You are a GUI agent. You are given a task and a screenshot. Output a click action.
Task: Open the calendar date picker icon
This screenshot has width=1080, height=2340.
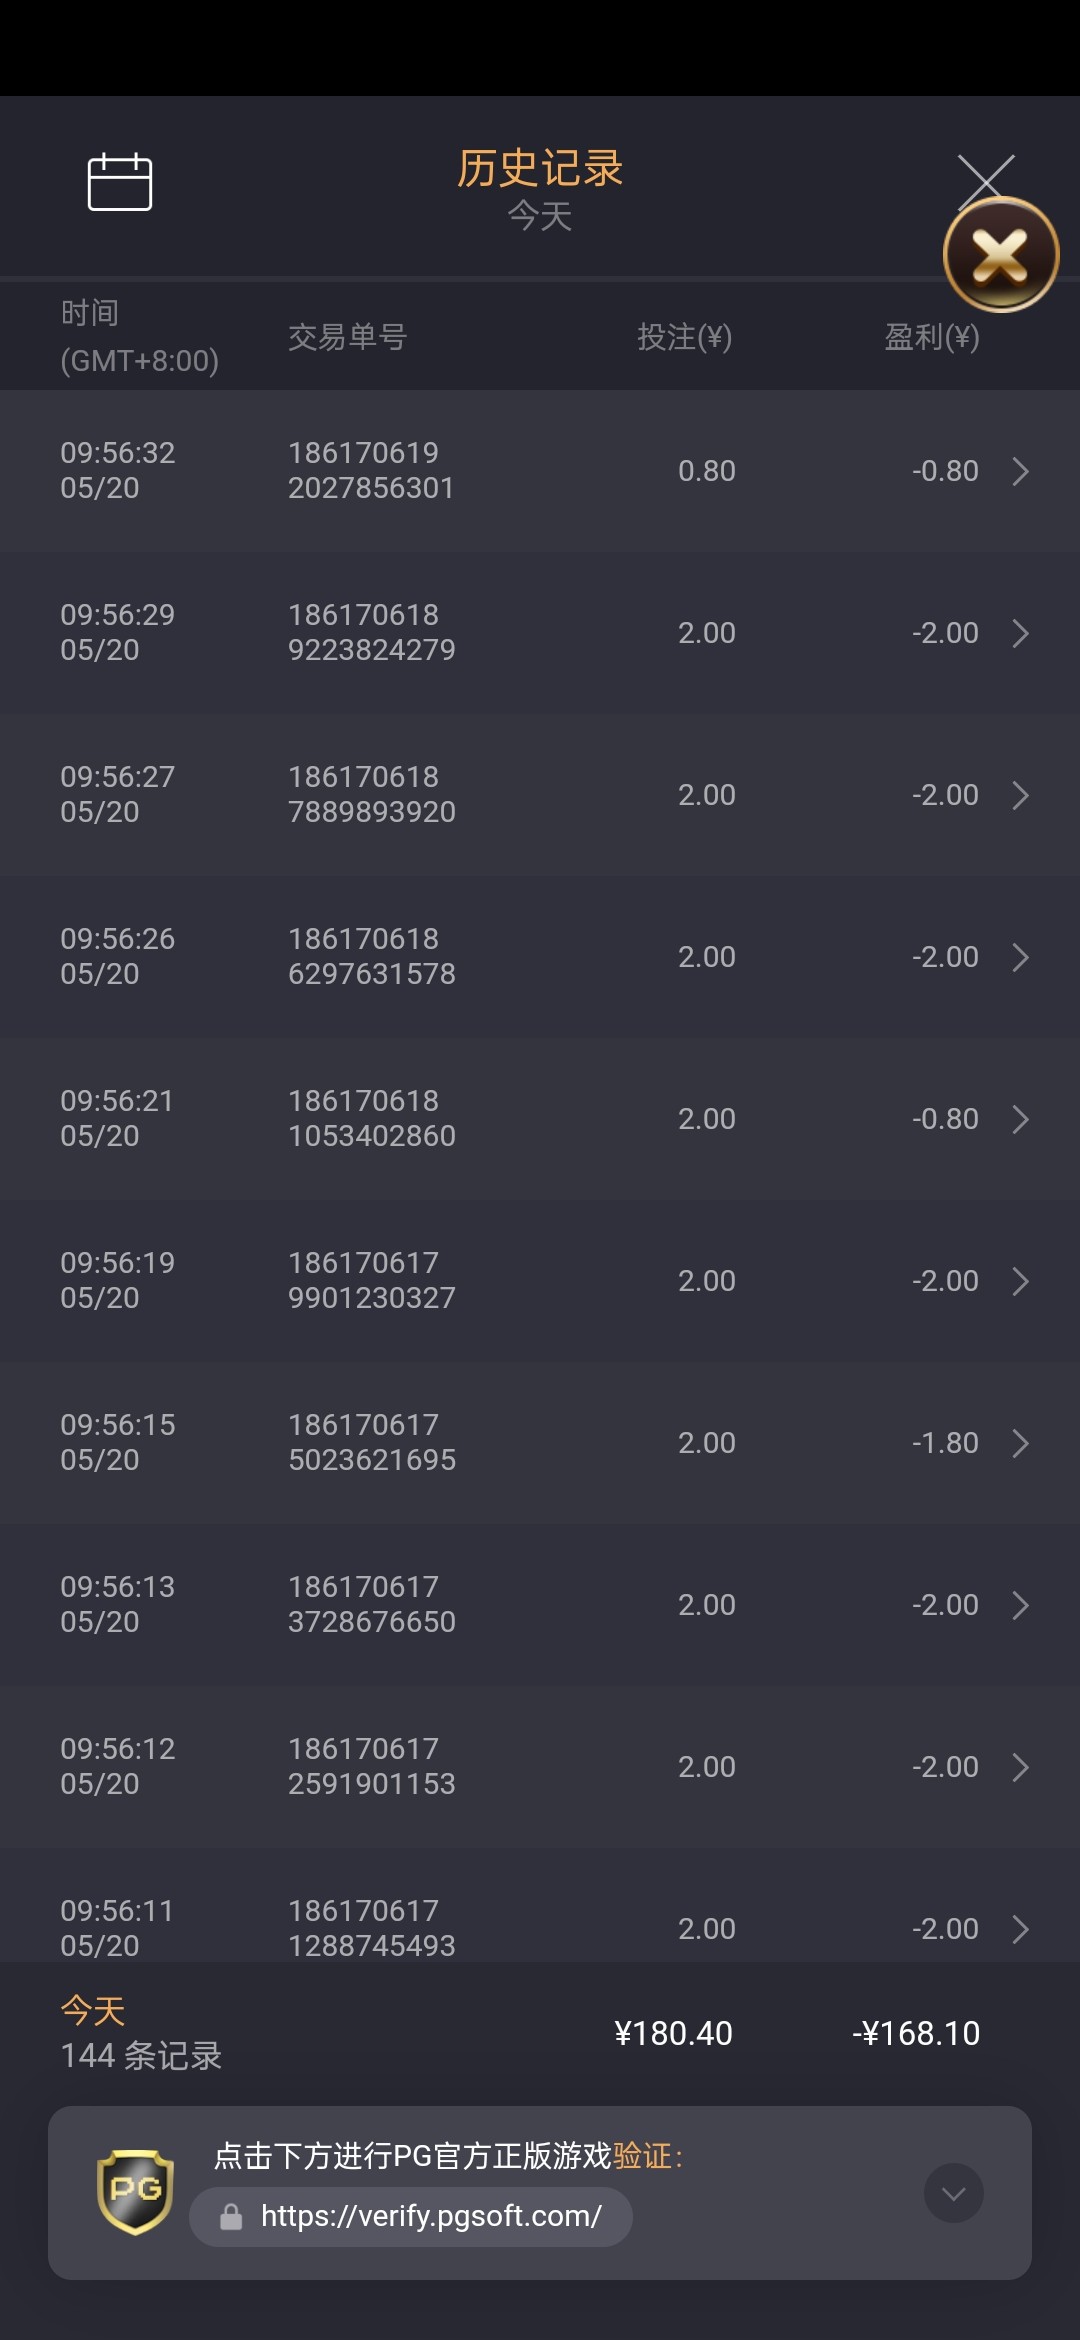[120, 182]
